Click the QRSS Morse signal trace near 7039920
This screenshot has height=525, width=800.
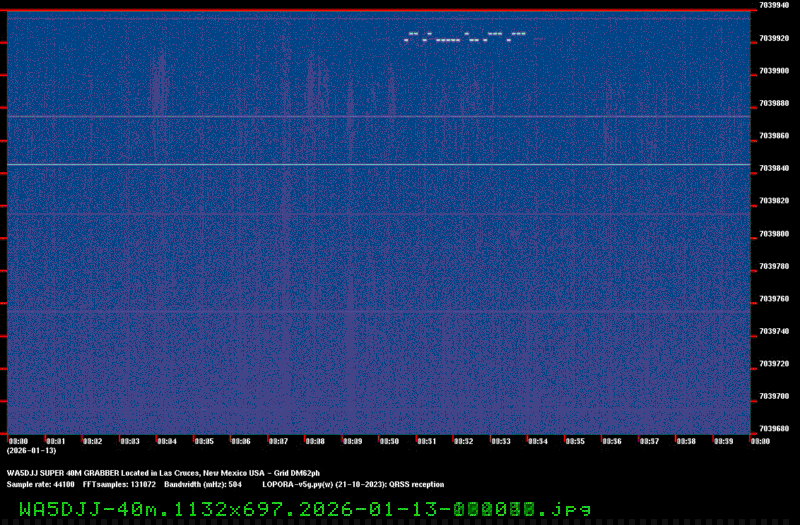tap(465, 38)
